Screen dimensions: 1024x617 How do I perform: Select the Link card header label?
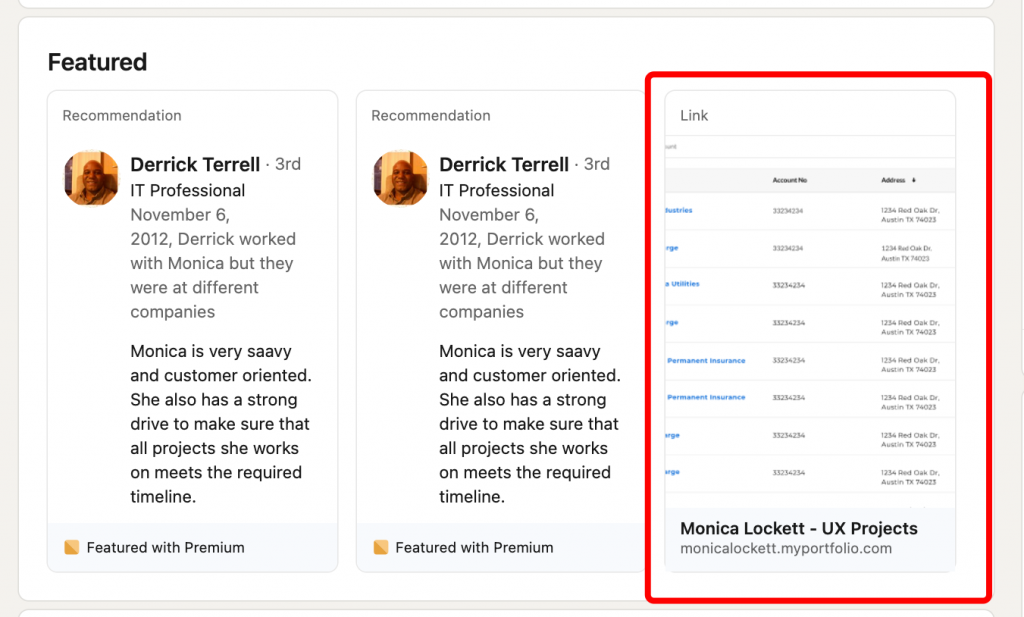[693, 115]
